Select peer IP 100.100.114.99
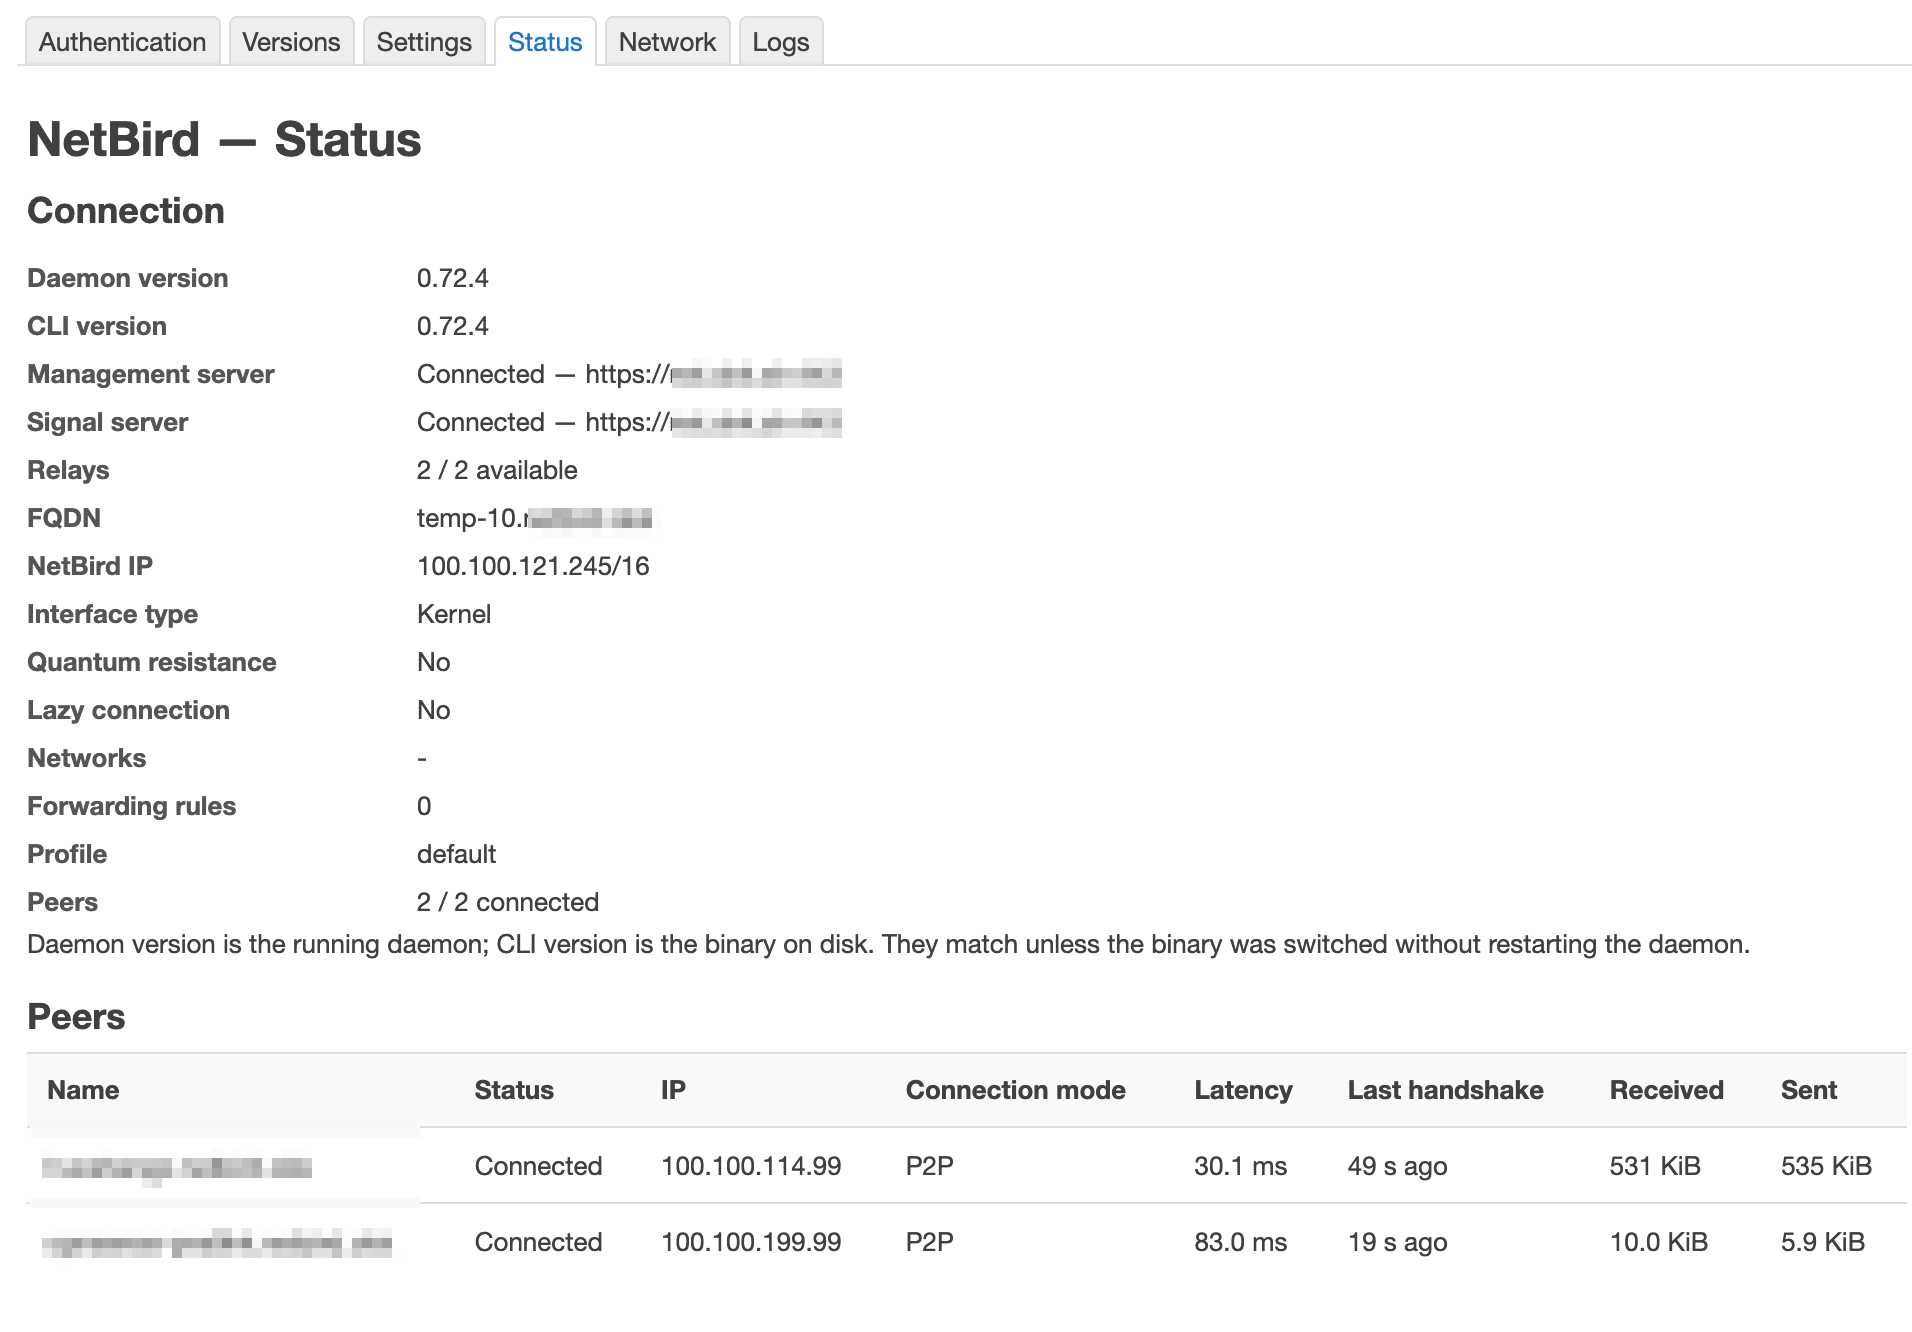The width and height of the screenshot is (1912, 1332). click(x=751, y=1166)
